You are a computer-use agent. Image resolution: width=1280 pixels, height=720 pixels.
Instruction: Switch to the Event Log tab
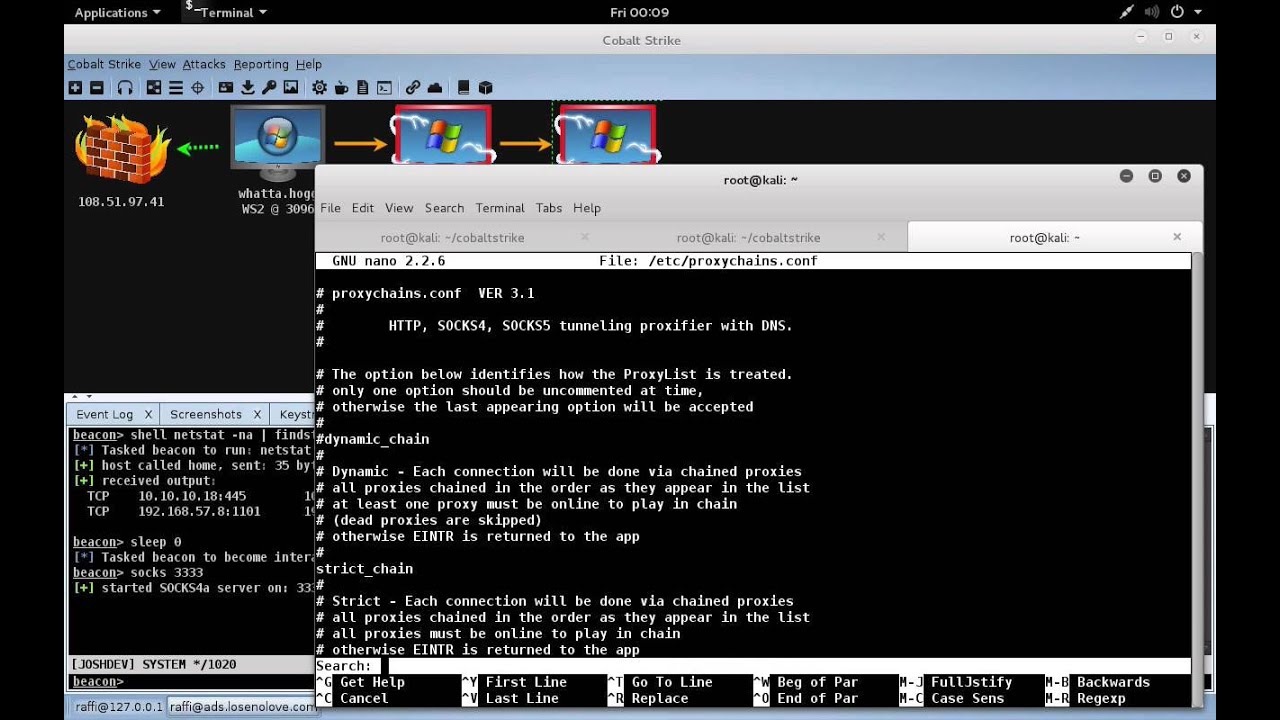pyautogui.click(x=104, y=414)
